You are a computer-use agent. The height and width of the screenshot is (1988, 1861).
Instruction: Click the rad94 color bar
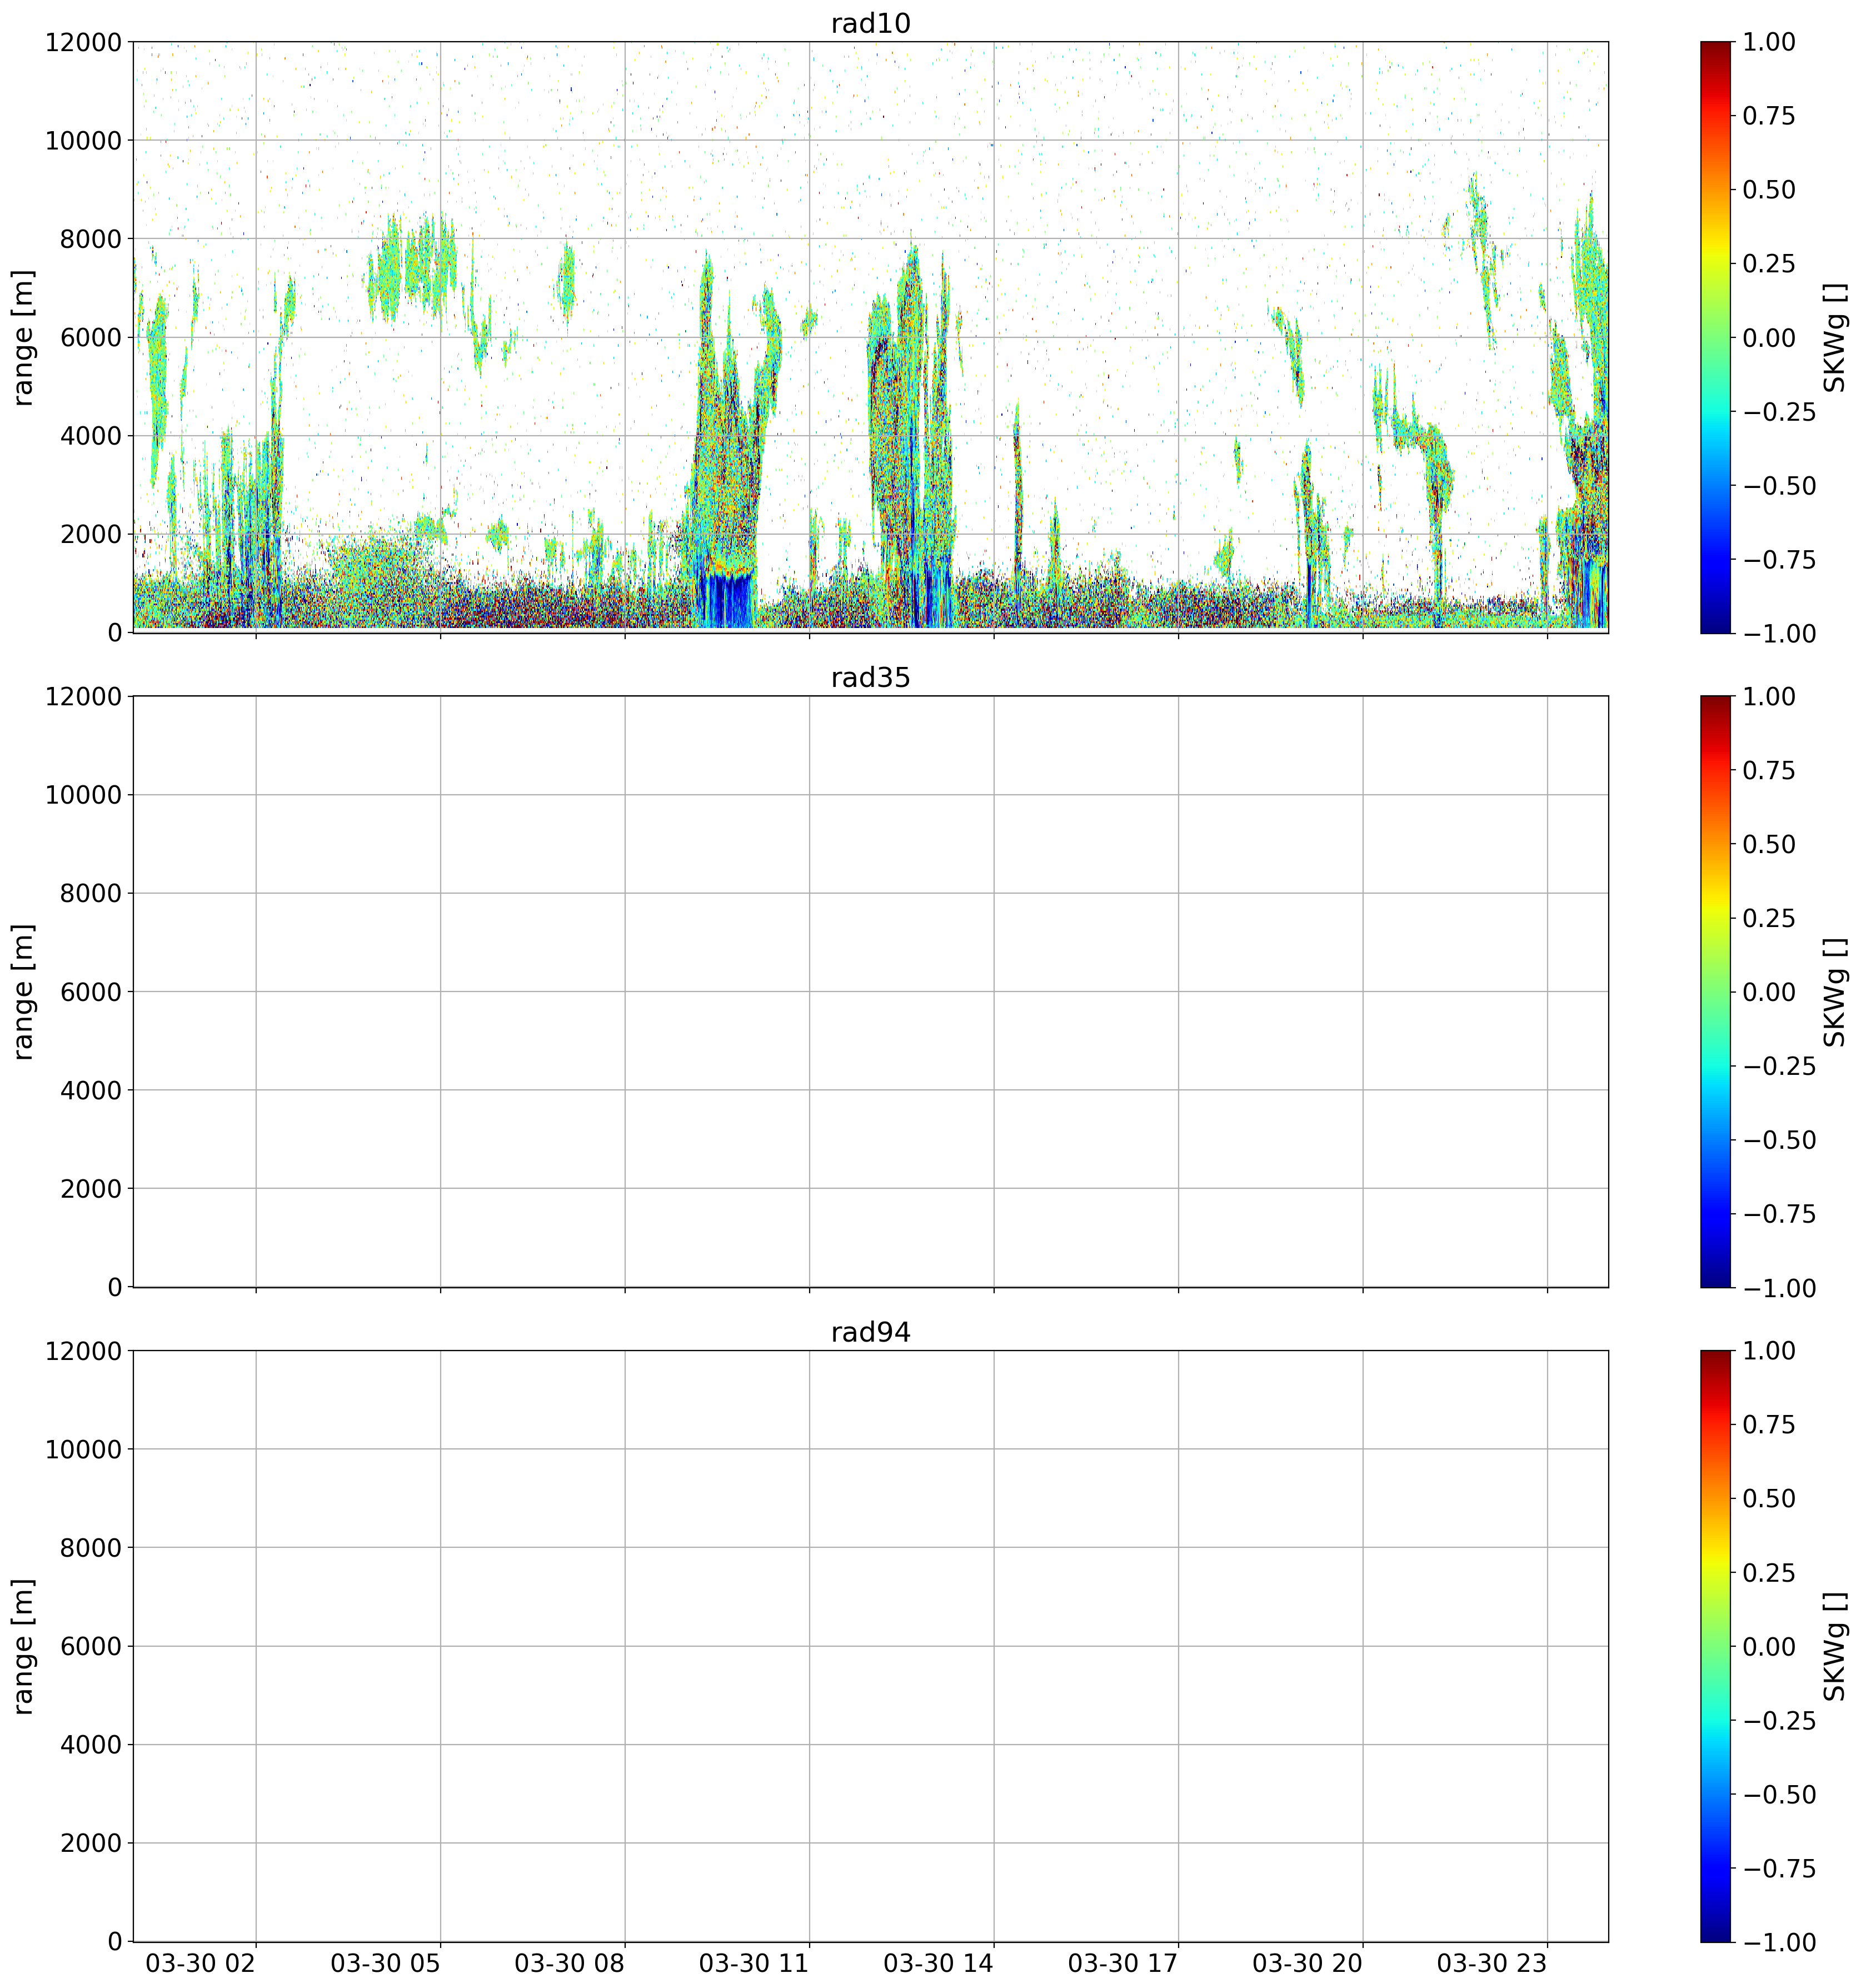point(1715,1646)
